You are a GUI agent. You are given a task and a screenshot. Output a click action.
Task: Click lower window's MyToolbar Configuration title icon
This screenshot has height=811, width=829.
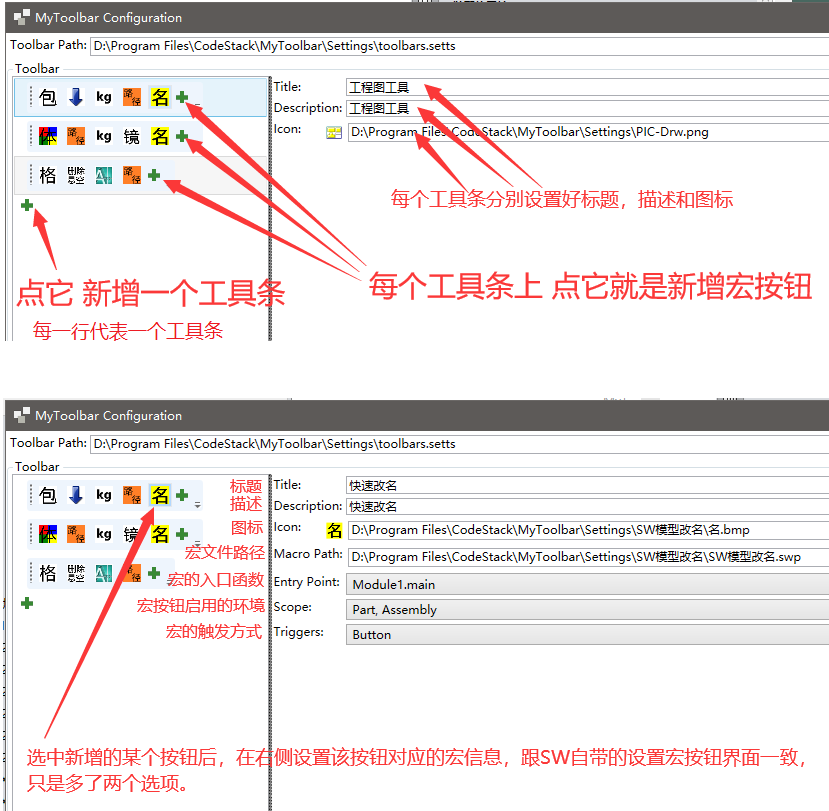coord(22,416)
